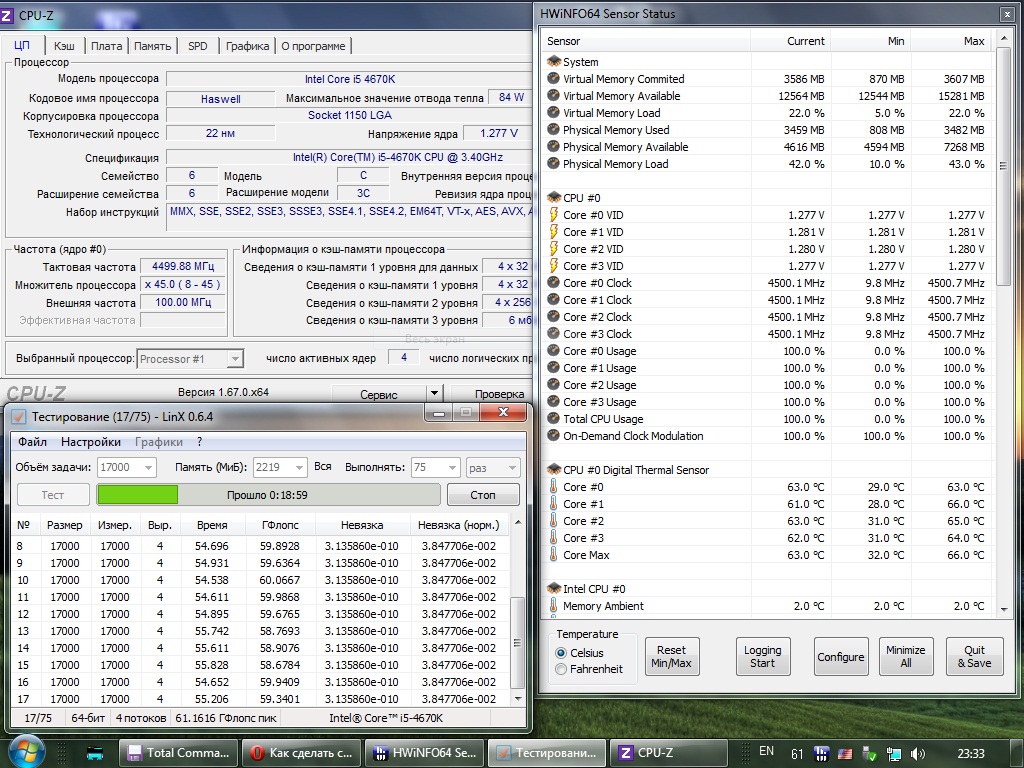1024x768 pixels.
Task: Click the flag icon in the system tray
Action: coord(845,754)
